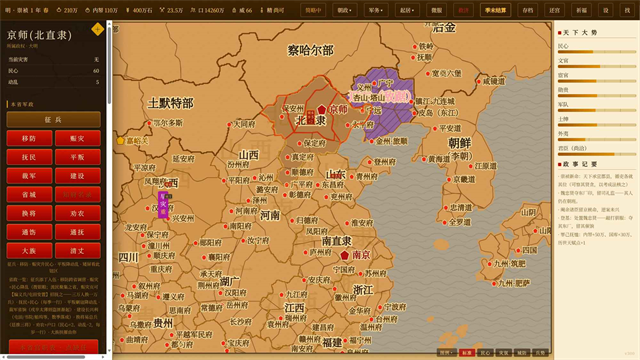Click the 通抚 button
The image size is (640, 360).
[78, 232]
